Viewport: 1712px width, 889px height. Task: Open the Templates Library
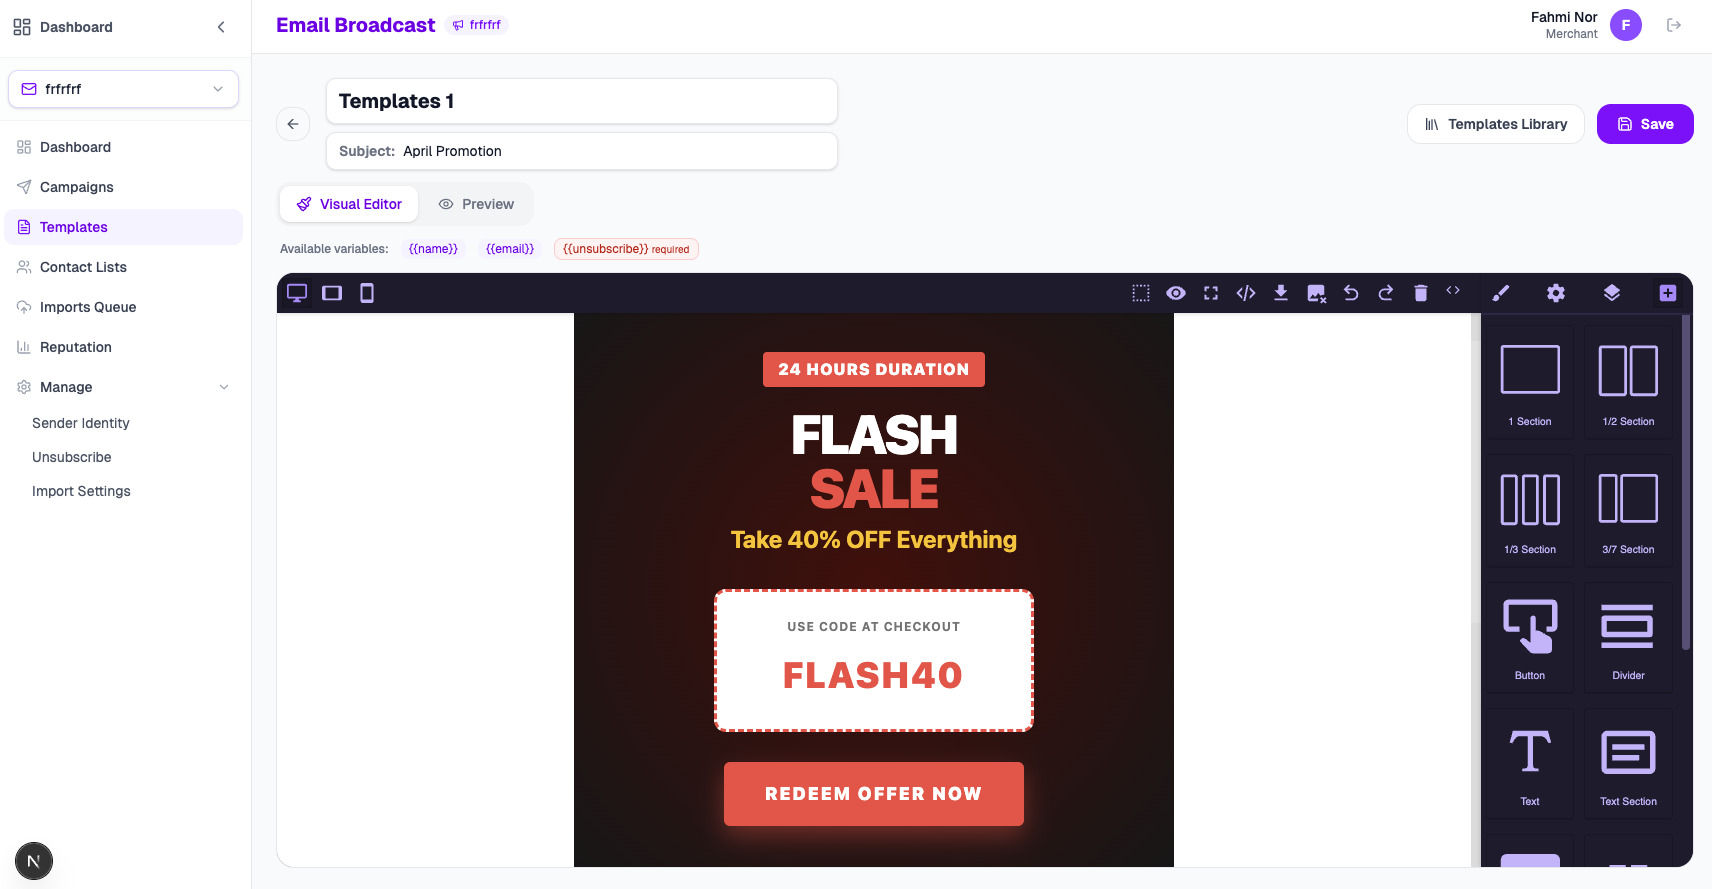coord(1495,124)
